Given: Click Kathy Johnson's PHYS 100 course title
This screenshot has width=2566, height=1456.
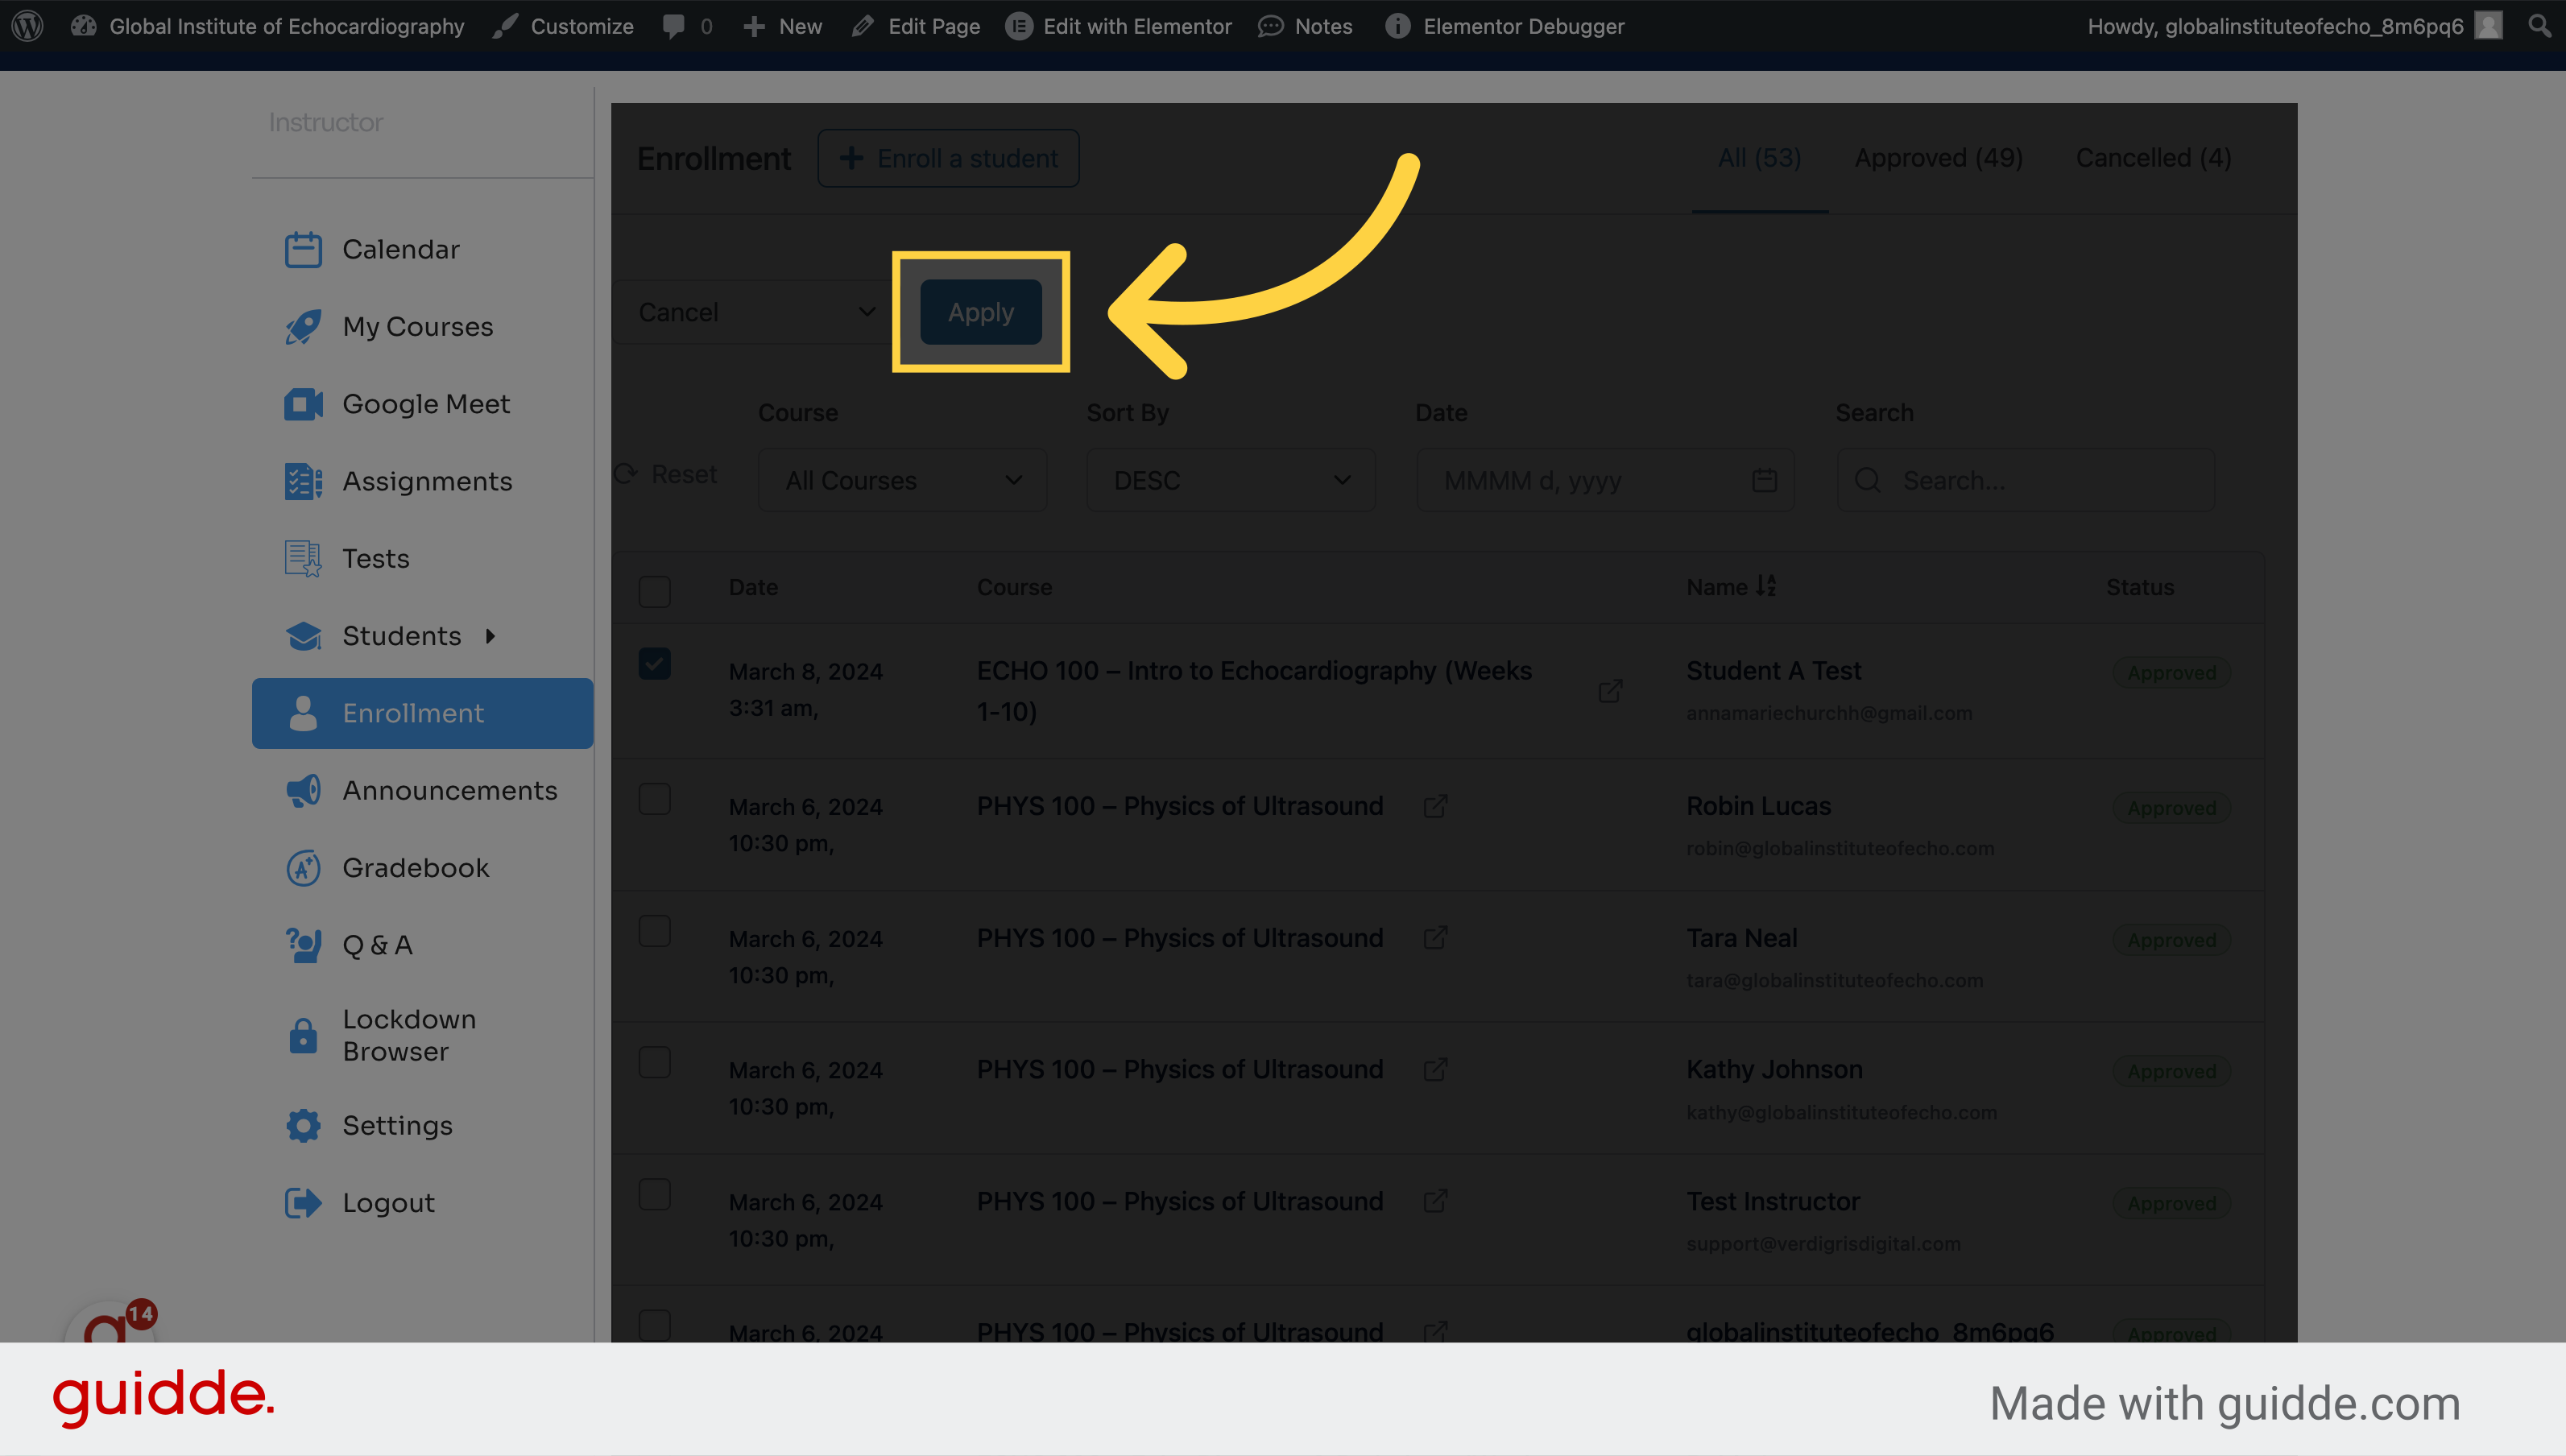Looking at the screenshot, I should 1180,1069.
